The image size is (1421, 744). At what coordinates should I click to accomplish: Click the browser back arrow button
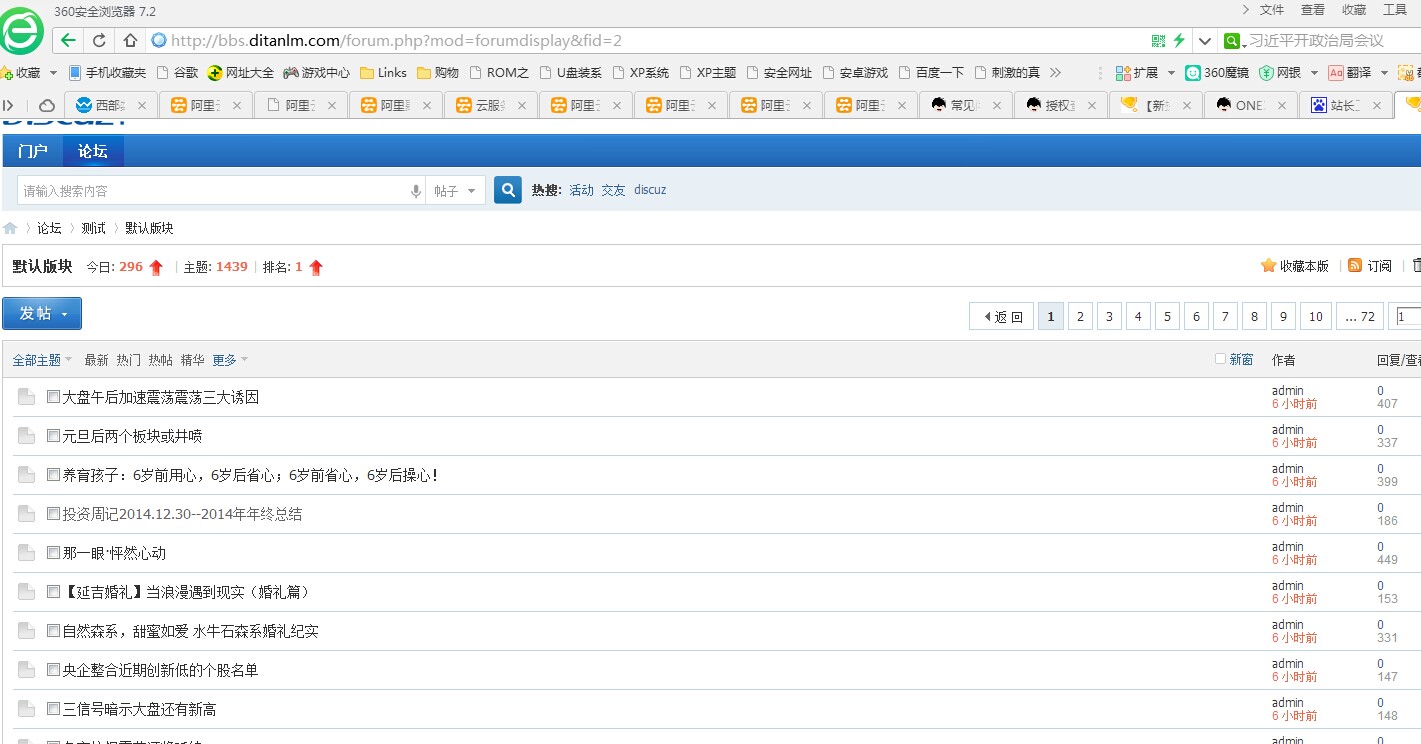[68, 41]
